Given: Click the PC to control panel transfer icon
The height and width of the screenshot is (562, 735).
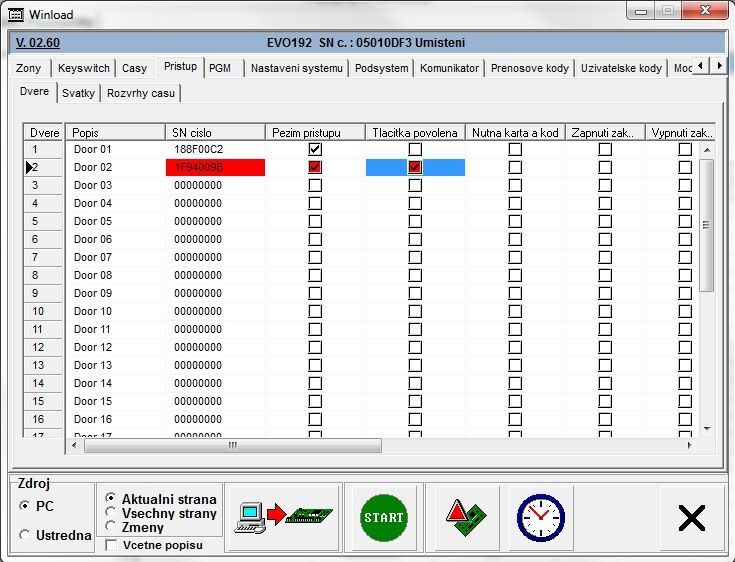Looking at the screenshot, I should click(283, 516).
